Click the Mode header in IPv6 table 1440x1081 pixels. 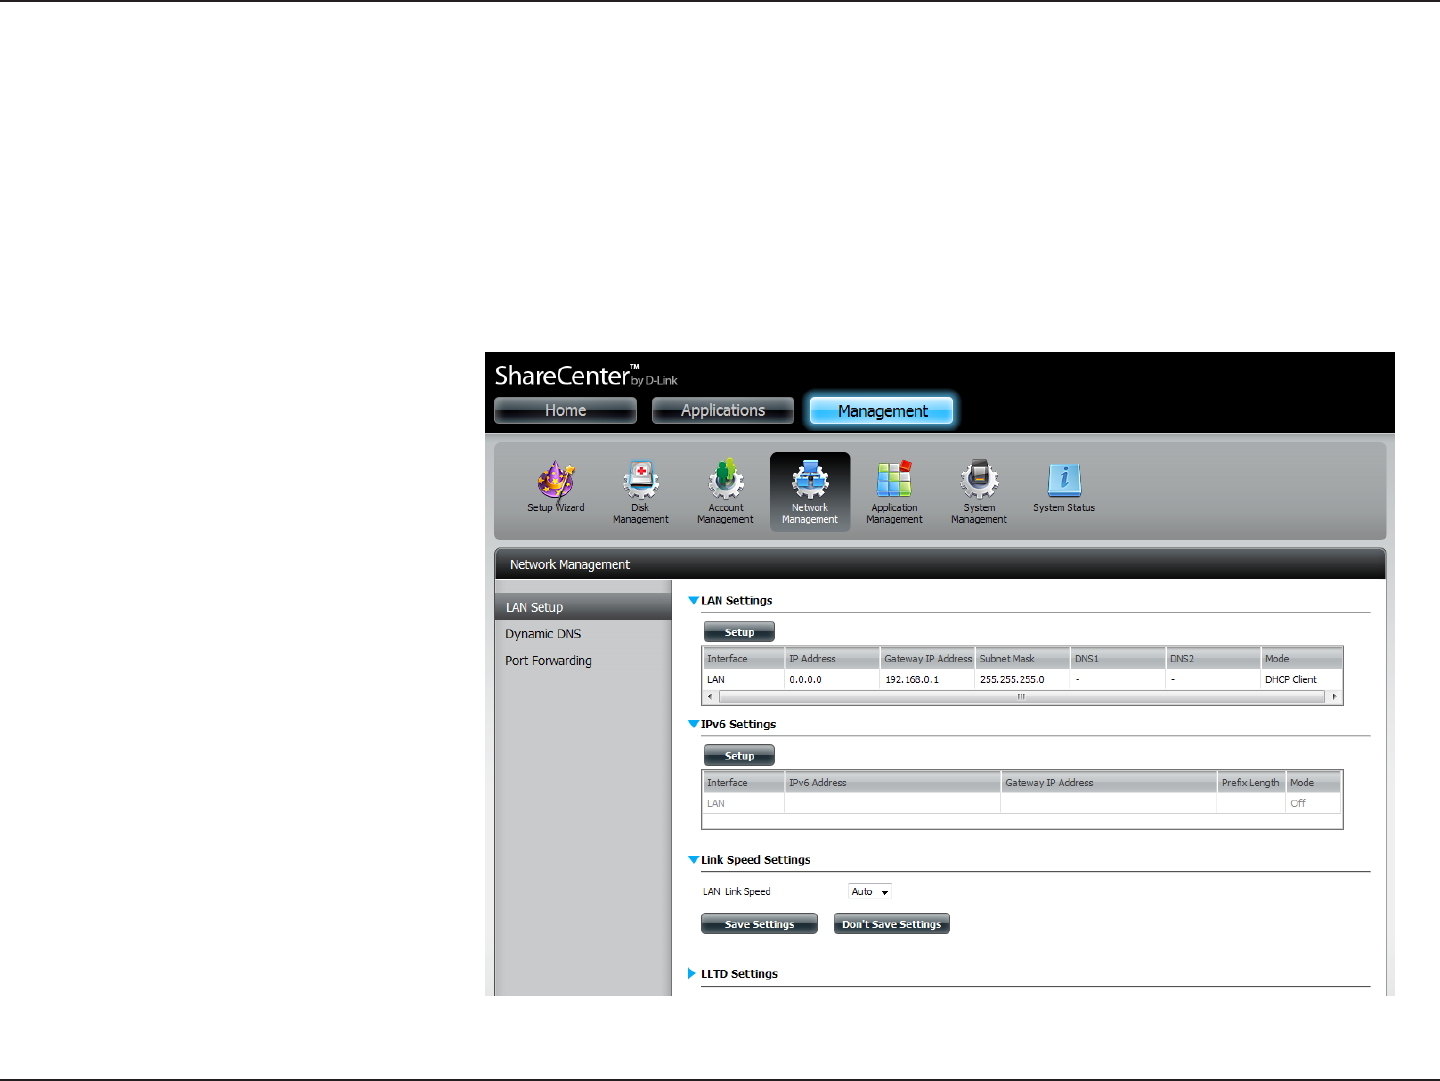[1313, 783]
